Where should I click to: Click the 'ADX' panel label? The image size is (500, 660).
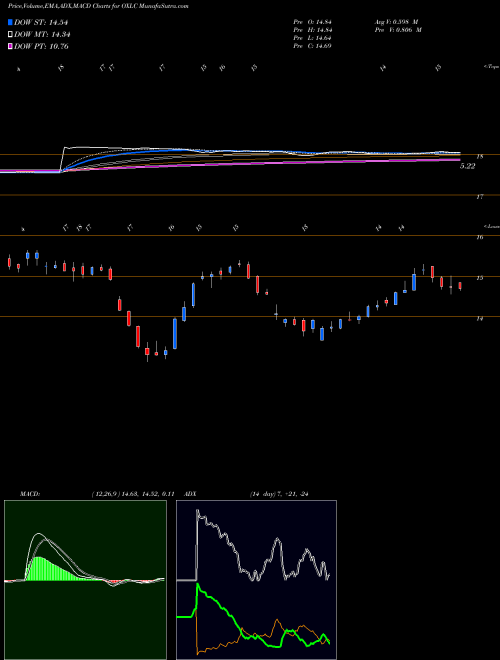190,494
